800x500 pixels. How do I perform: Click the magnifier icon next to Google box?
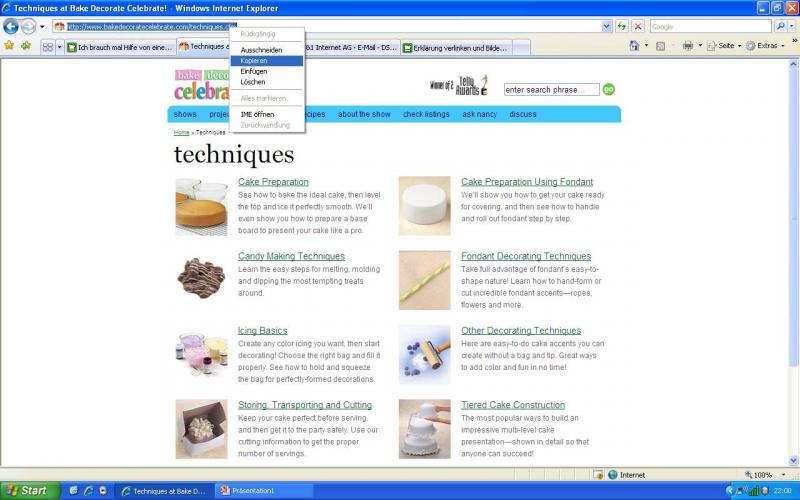click(x=780, y=26)
